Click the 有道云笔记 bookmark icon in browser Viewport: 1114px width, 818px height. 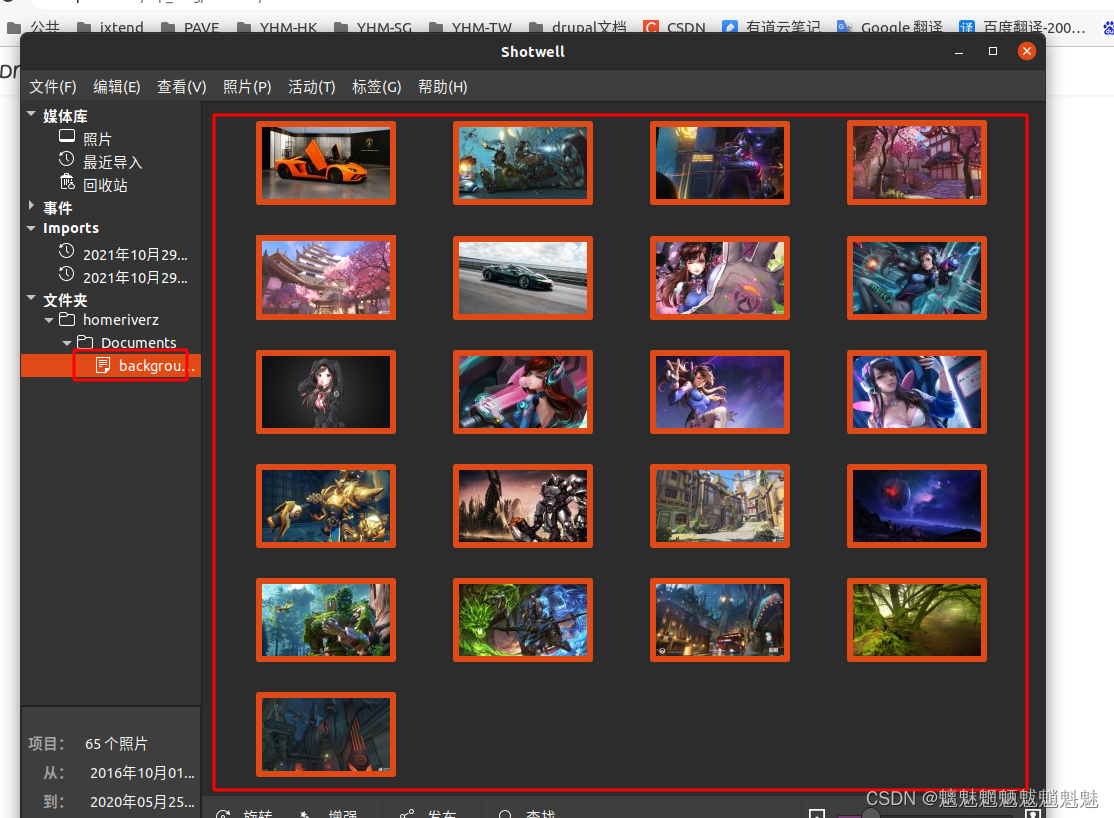(730, 27)
